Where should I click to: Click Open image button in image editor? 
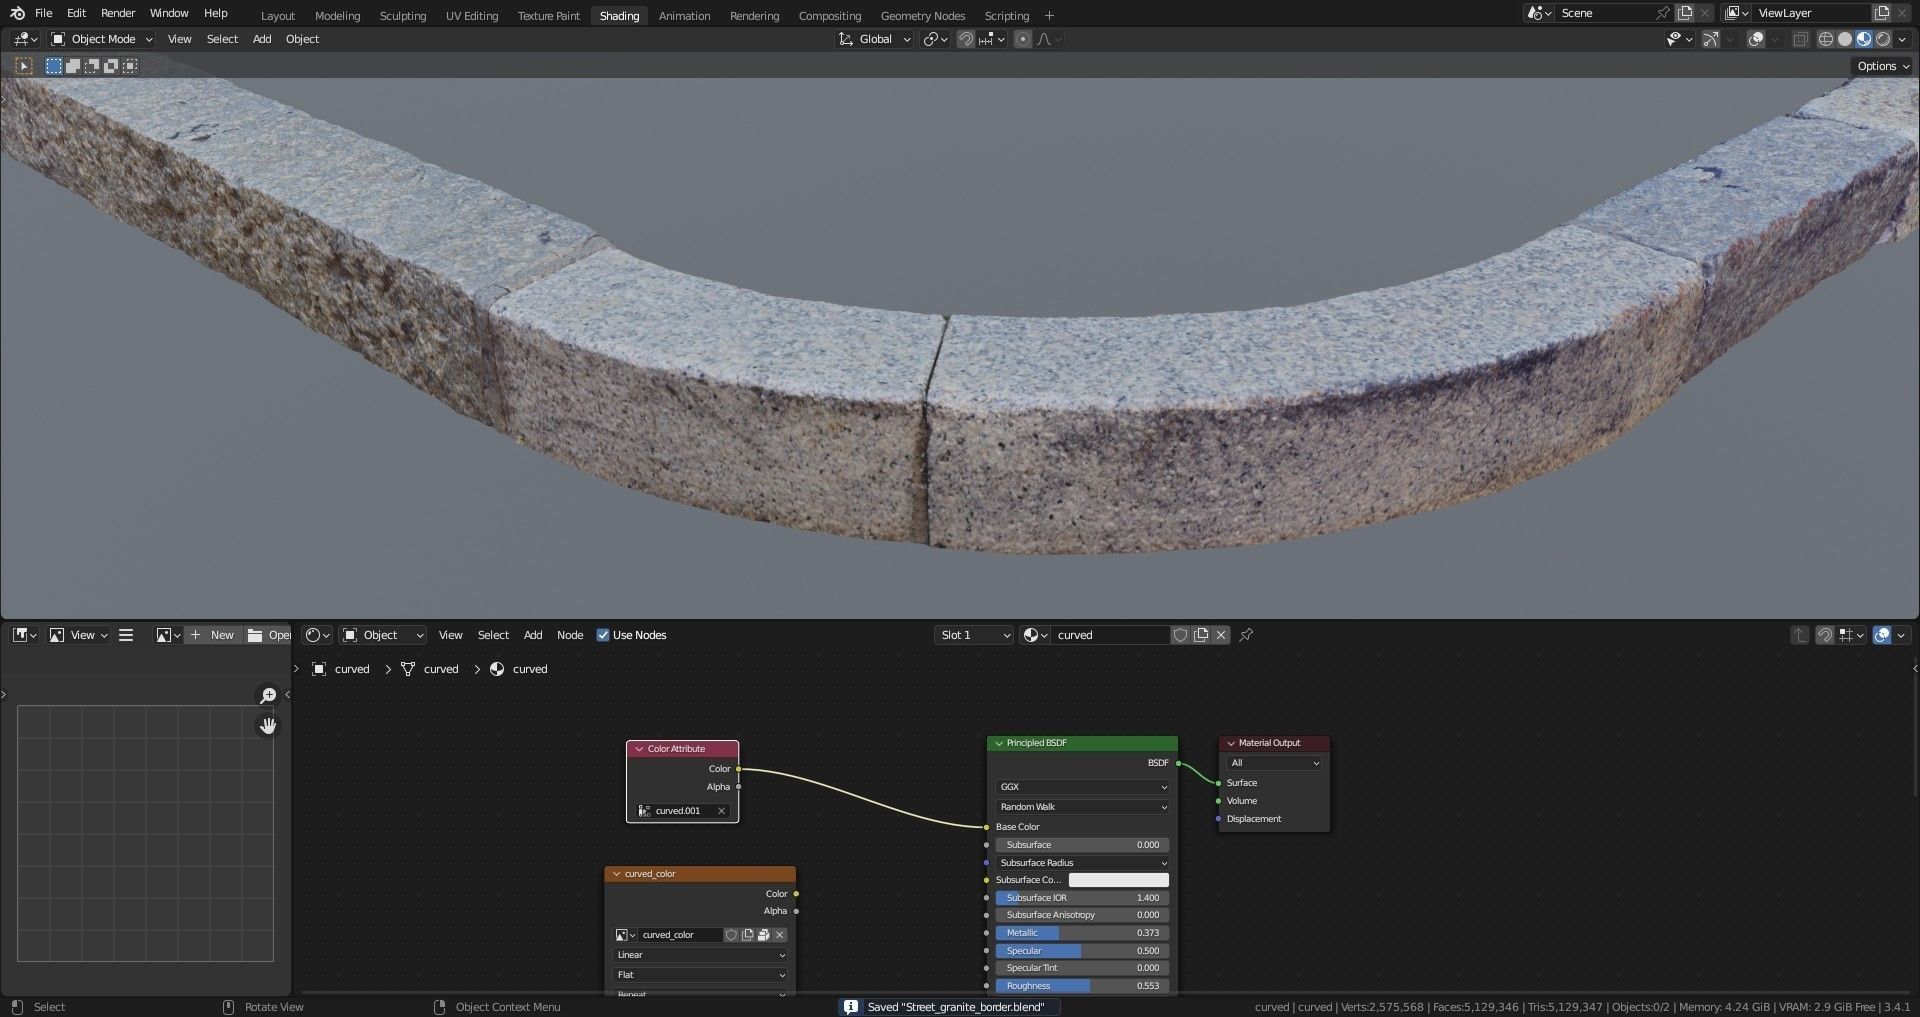click(268, 635)
